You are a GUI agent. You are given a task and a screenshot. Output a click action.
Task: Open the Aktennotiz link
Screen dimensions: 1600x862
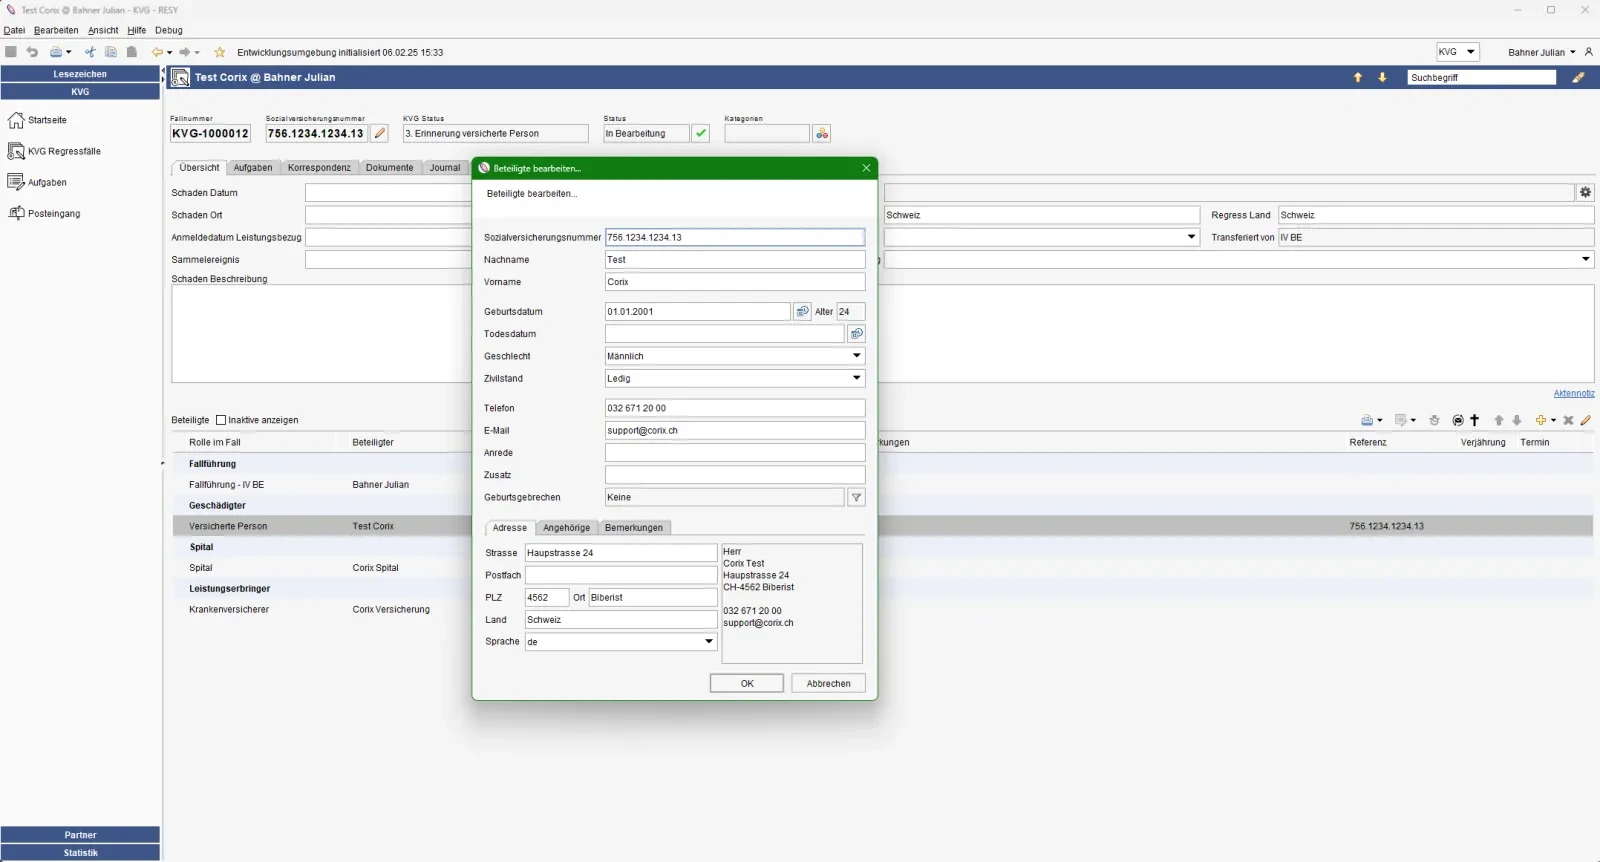click(1573, 394)
